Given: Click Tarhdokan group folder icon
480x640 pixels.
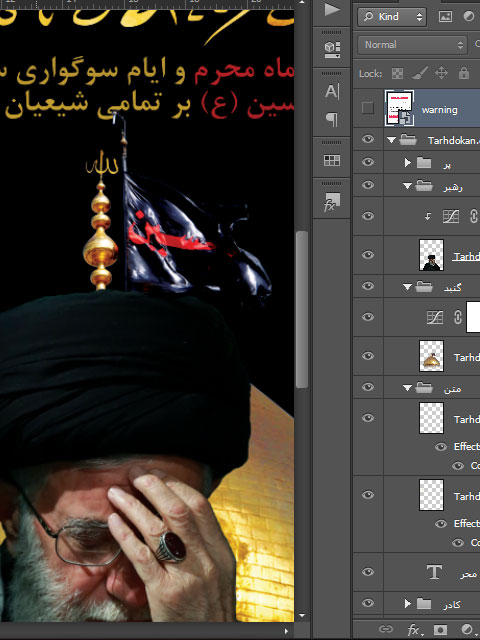Looking at the screenshot, I should click(x=408, y=140).
